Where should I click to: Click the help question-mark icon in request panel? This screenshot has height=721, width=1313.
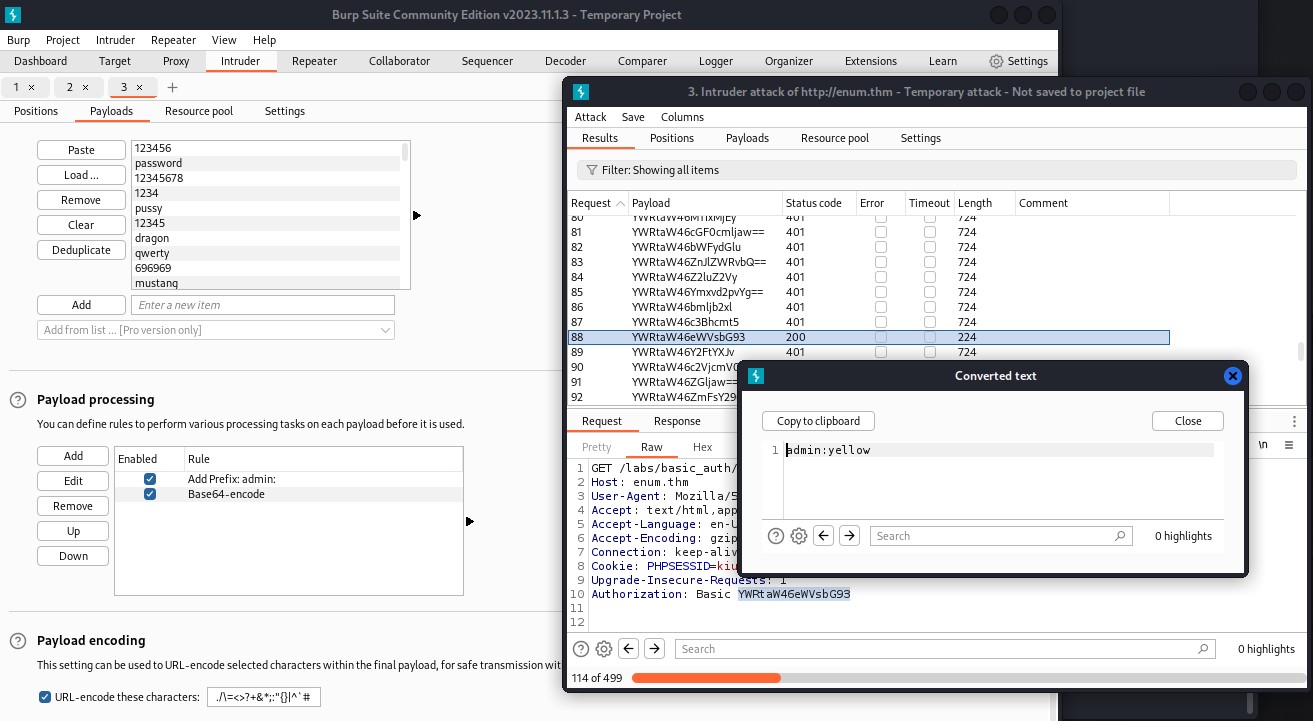581,648
